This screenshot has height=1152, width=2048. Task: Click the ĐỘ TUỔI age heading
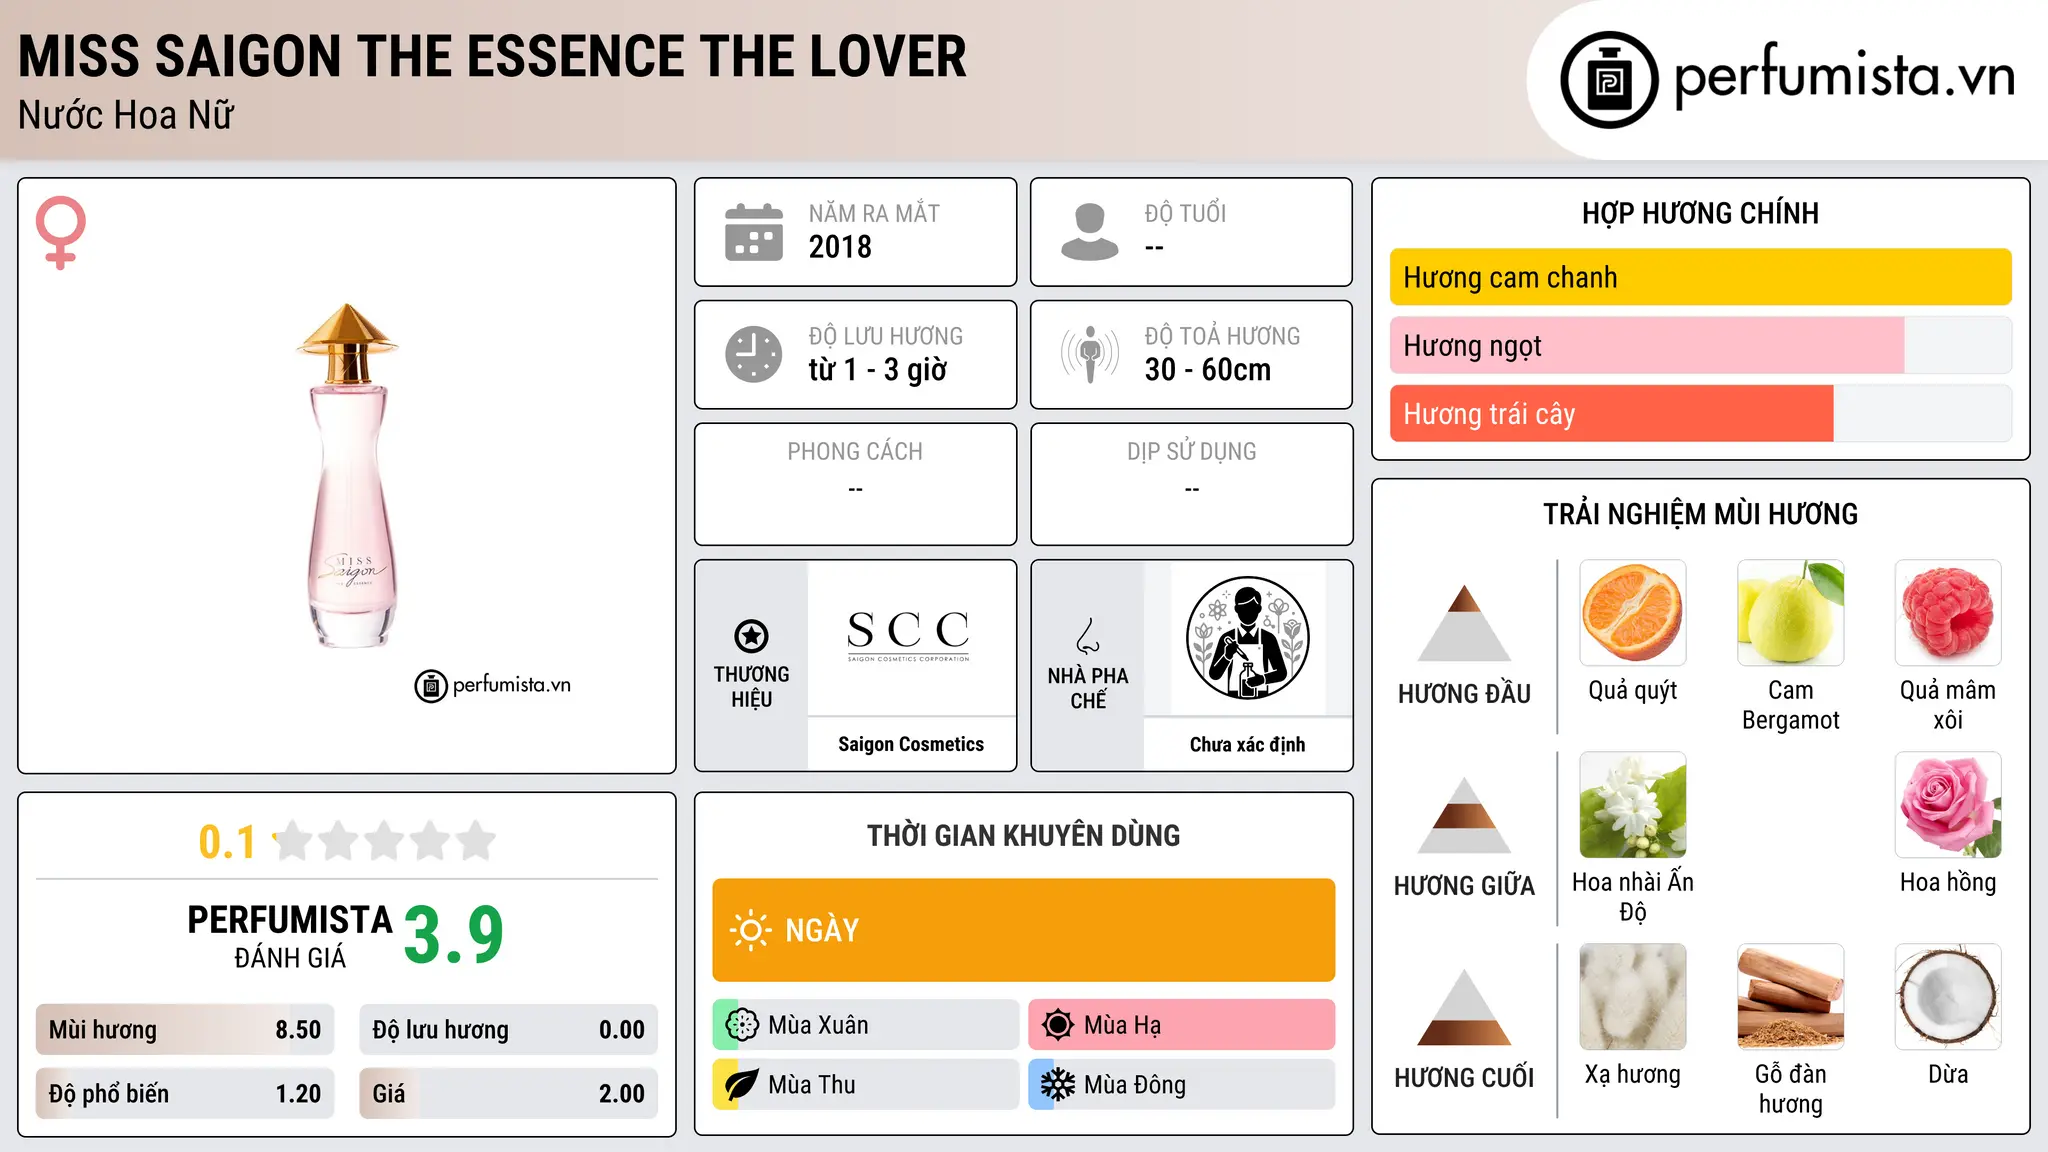(x=1185, y=213)
